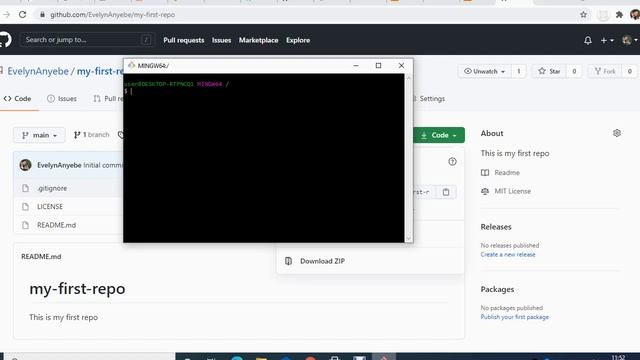Open the .gitignore file

52,188
